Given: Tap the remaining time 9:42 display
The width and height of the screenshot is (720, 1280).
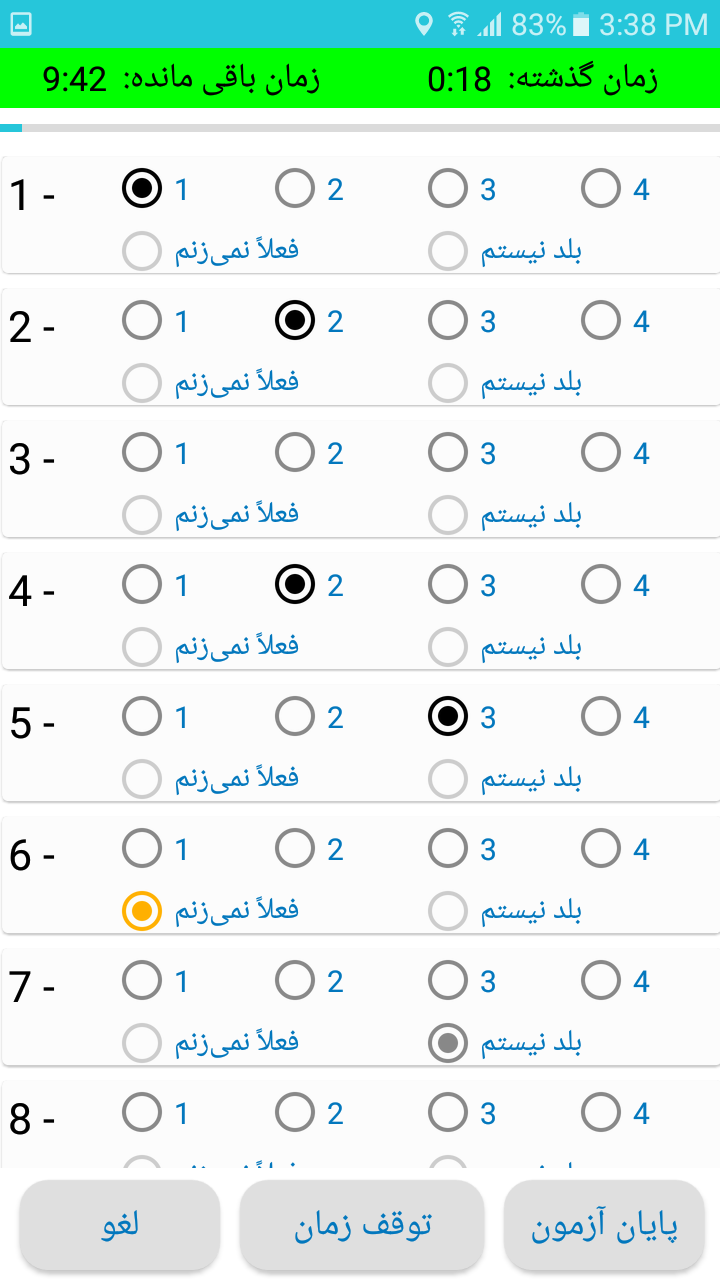Looking at the screenshot, I should tap(75, 79).
